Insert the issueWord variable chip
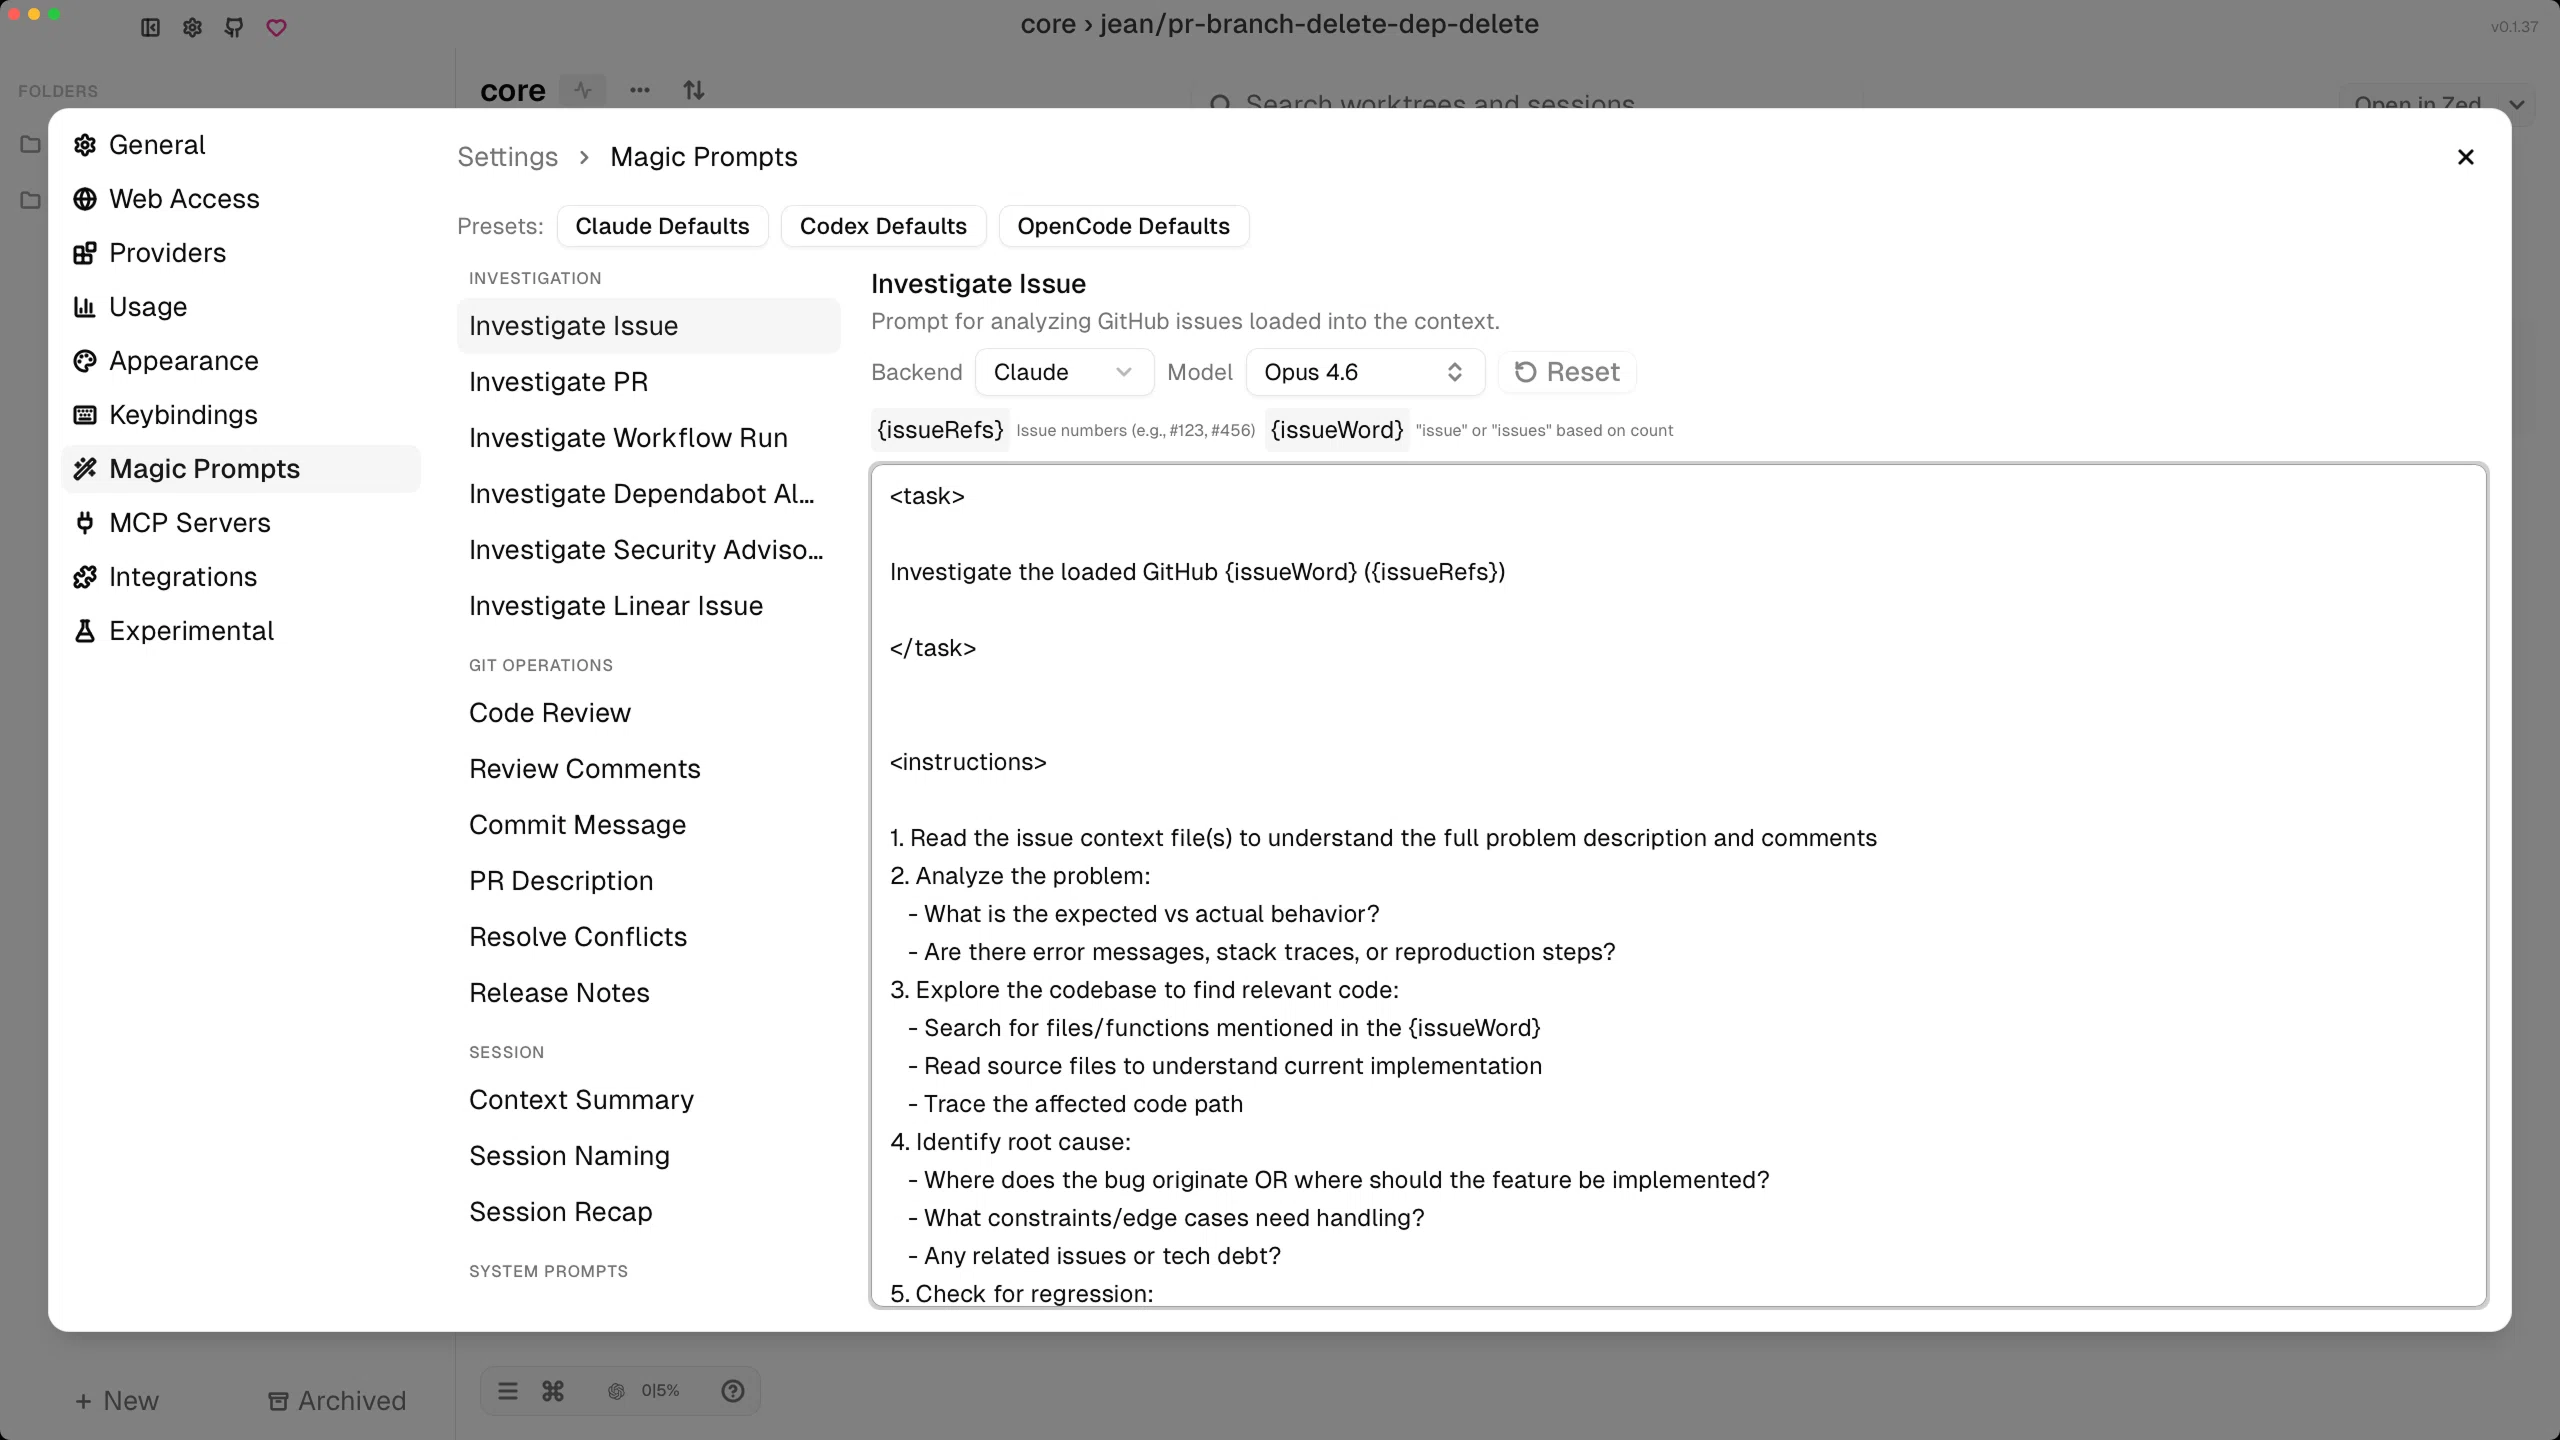The width and height of the screenshot is (2560, 1440). click(x=1337, y=430)
